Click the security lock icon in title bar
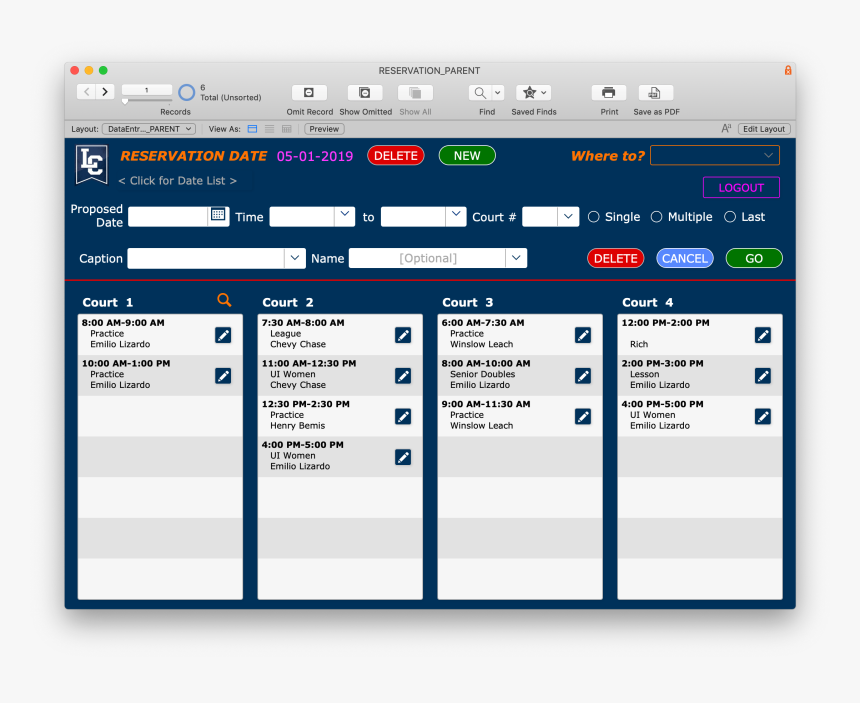The width and height of the screenshot is (860, 703). point(788,70)
